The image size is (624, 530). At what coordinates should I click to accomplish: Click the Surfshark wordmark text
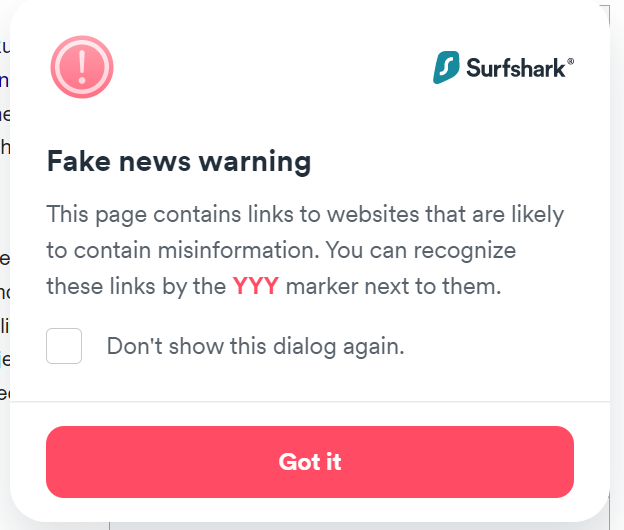point(515,68)
